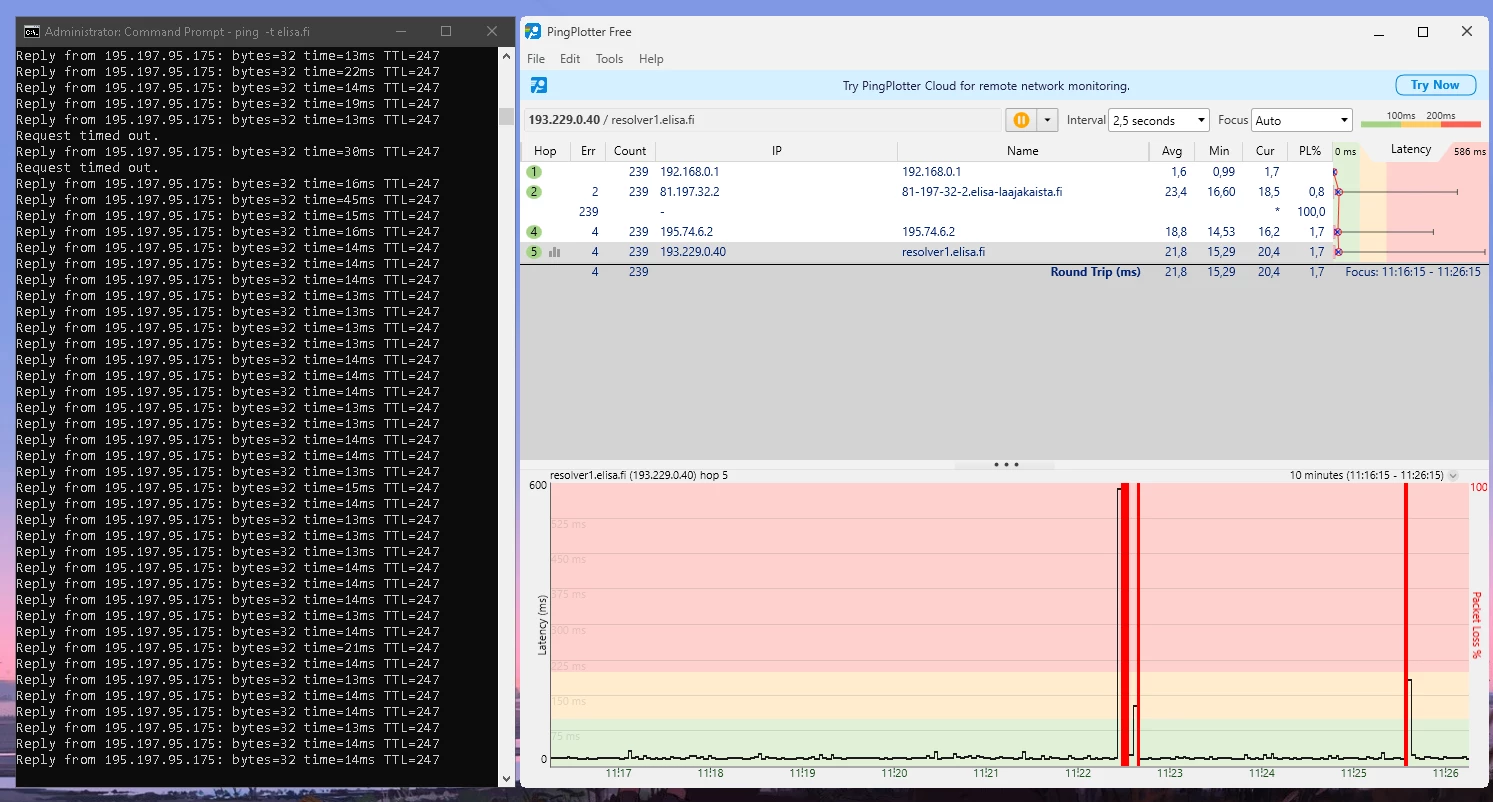Toggle the graph icon on hop 5
Viewport: 1493px width, 802px height.
tap(554, 252)
